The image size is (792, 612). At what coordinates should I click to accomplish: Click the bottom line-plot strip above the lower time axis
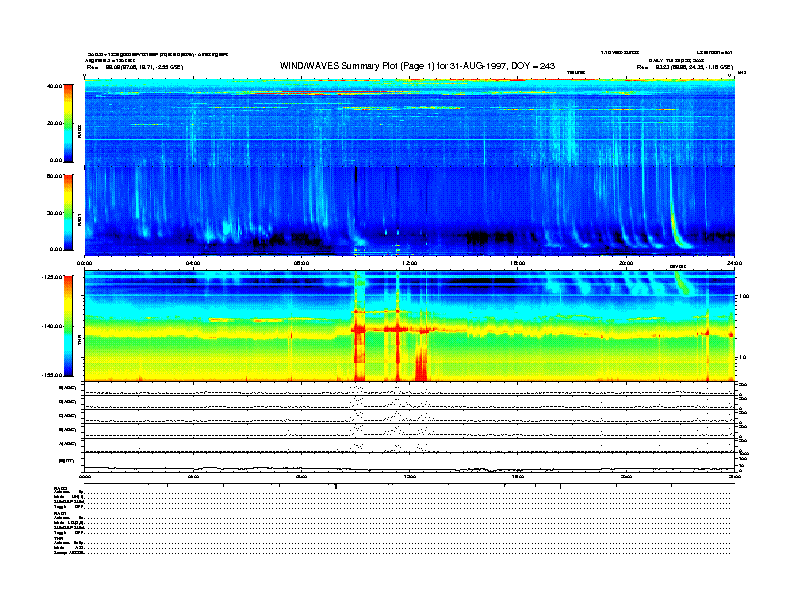(410, 462)
